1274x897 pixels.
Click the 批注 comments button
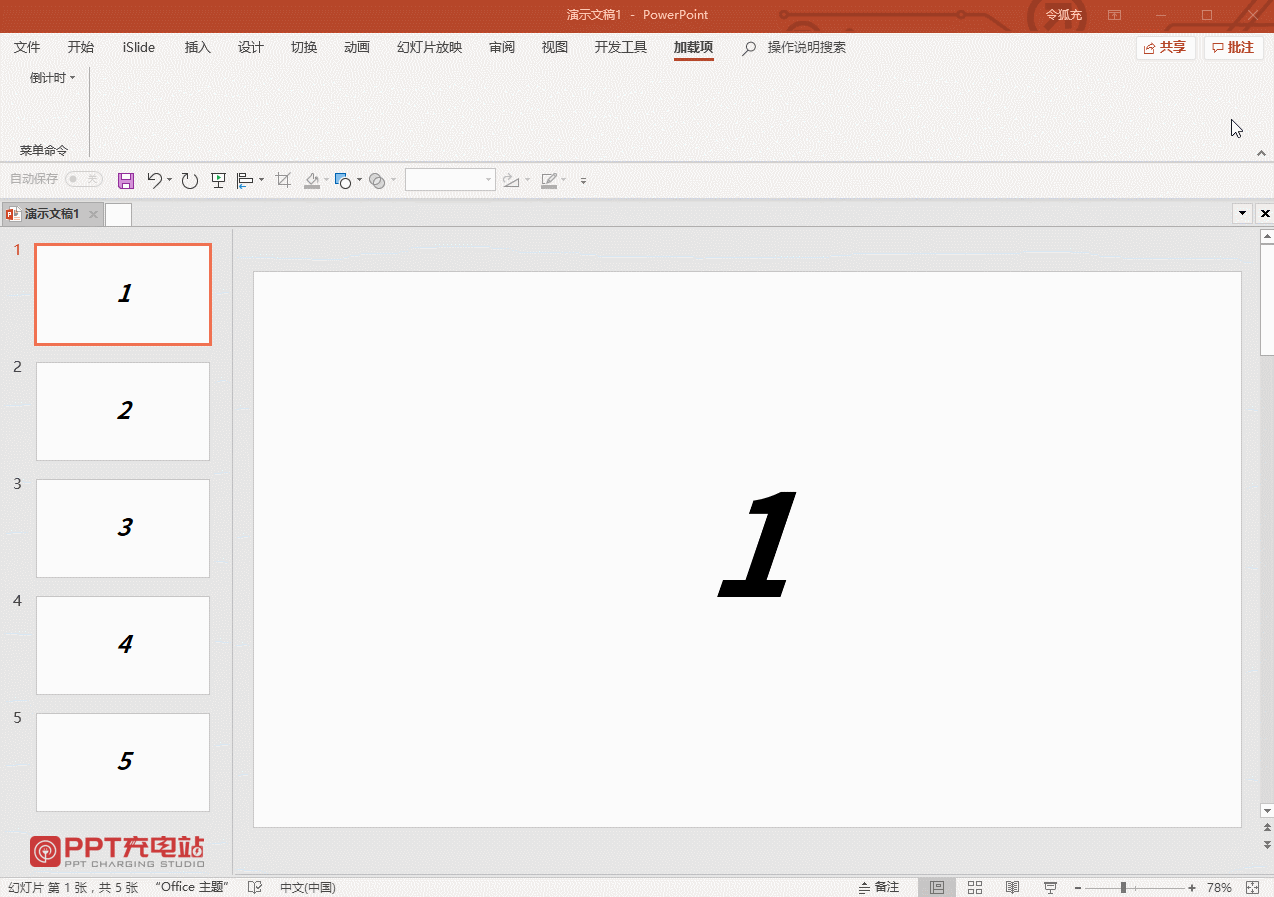1233,48
